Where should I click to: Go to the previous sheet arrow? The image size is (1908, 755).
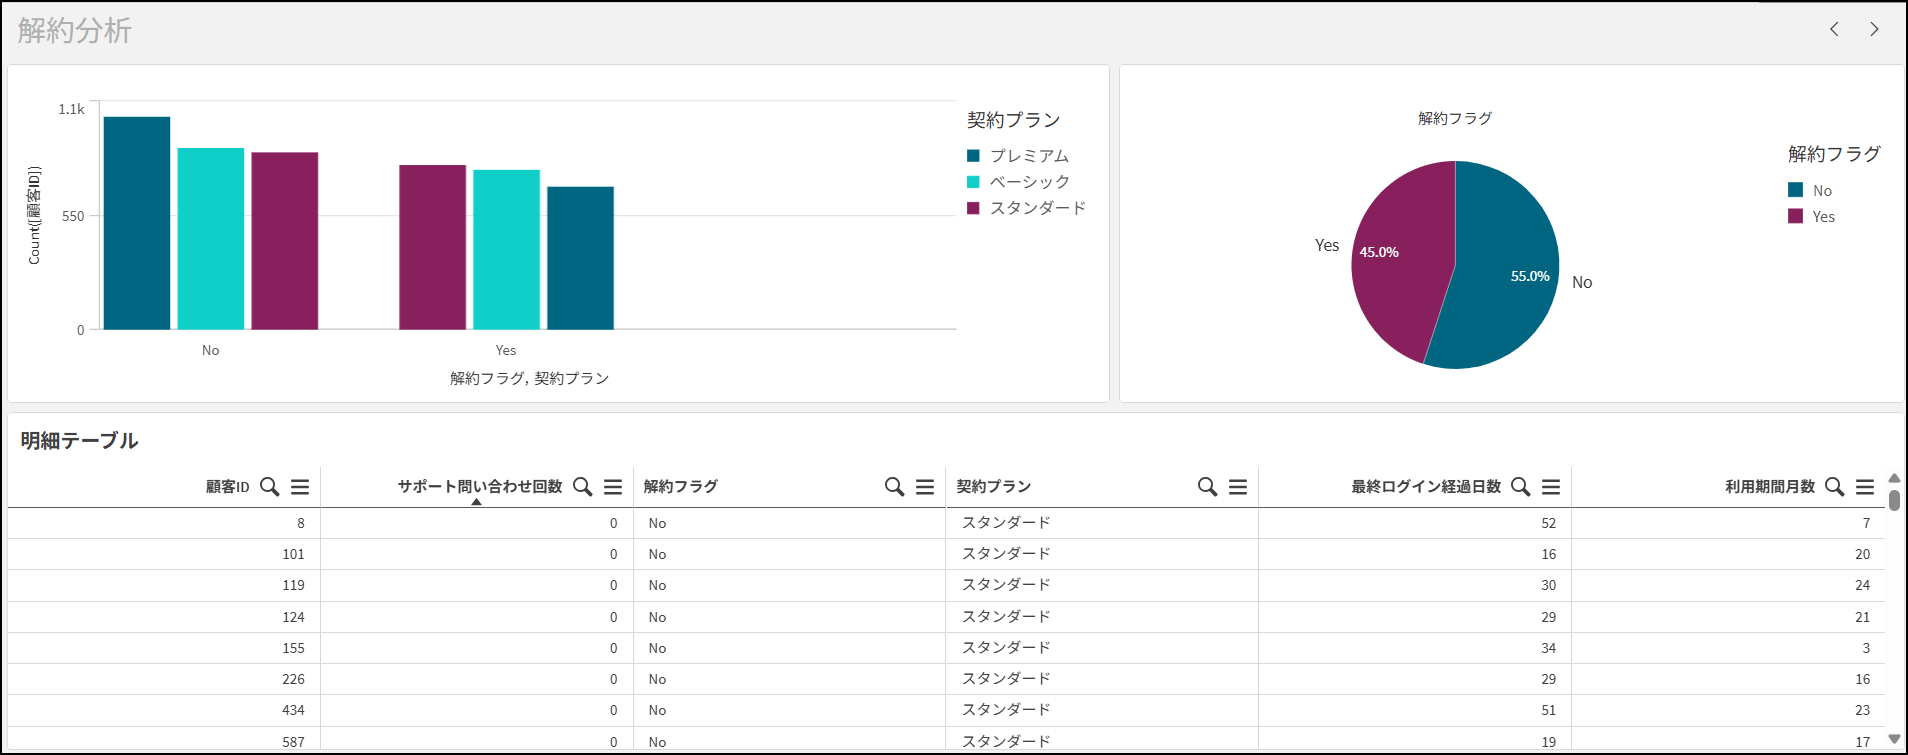(1834, 30)
